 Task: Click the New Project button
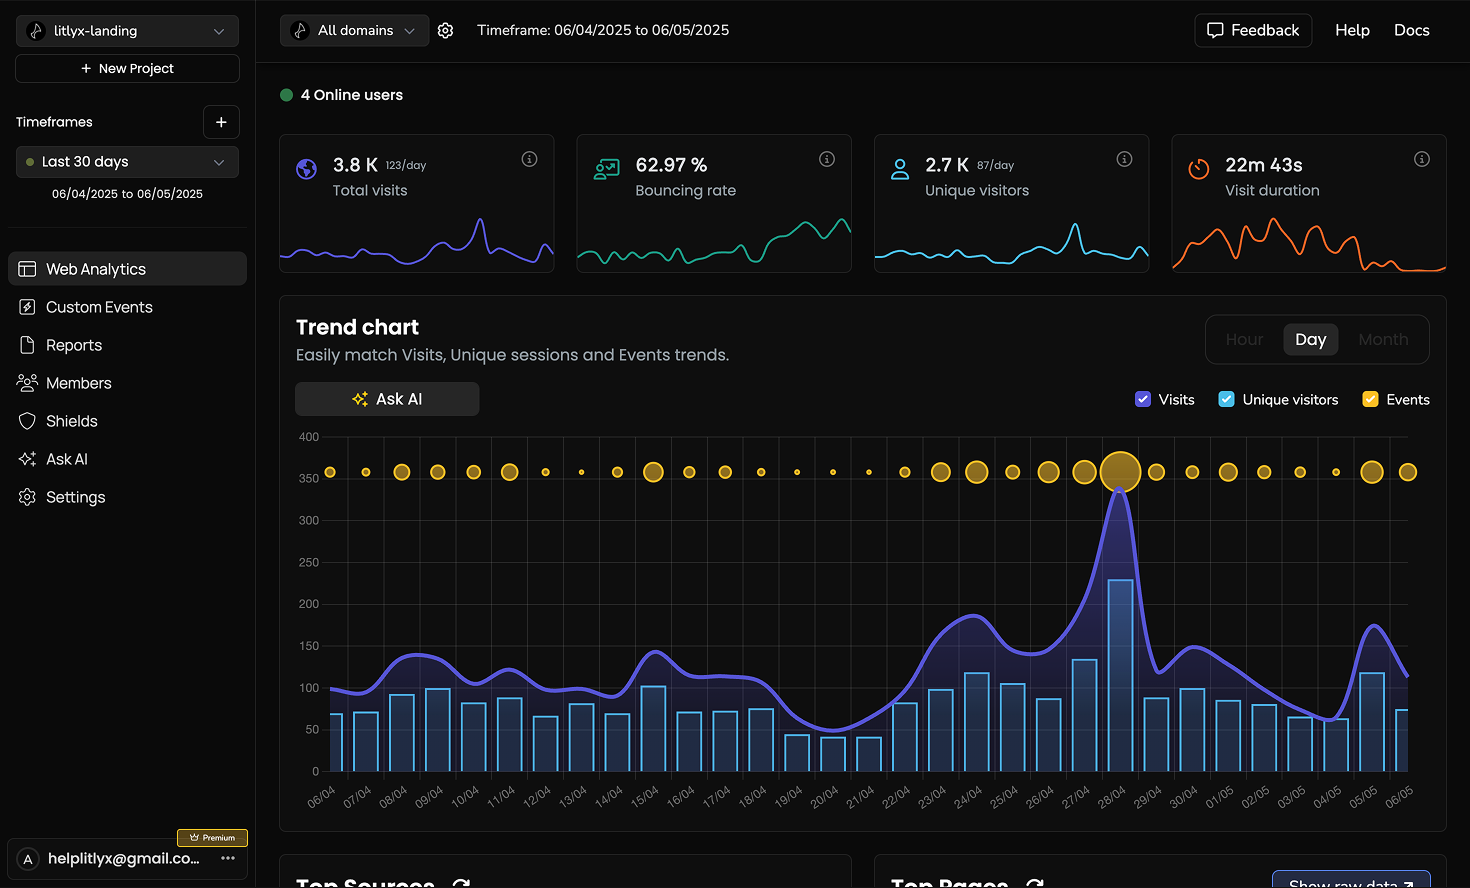[127, 68]
